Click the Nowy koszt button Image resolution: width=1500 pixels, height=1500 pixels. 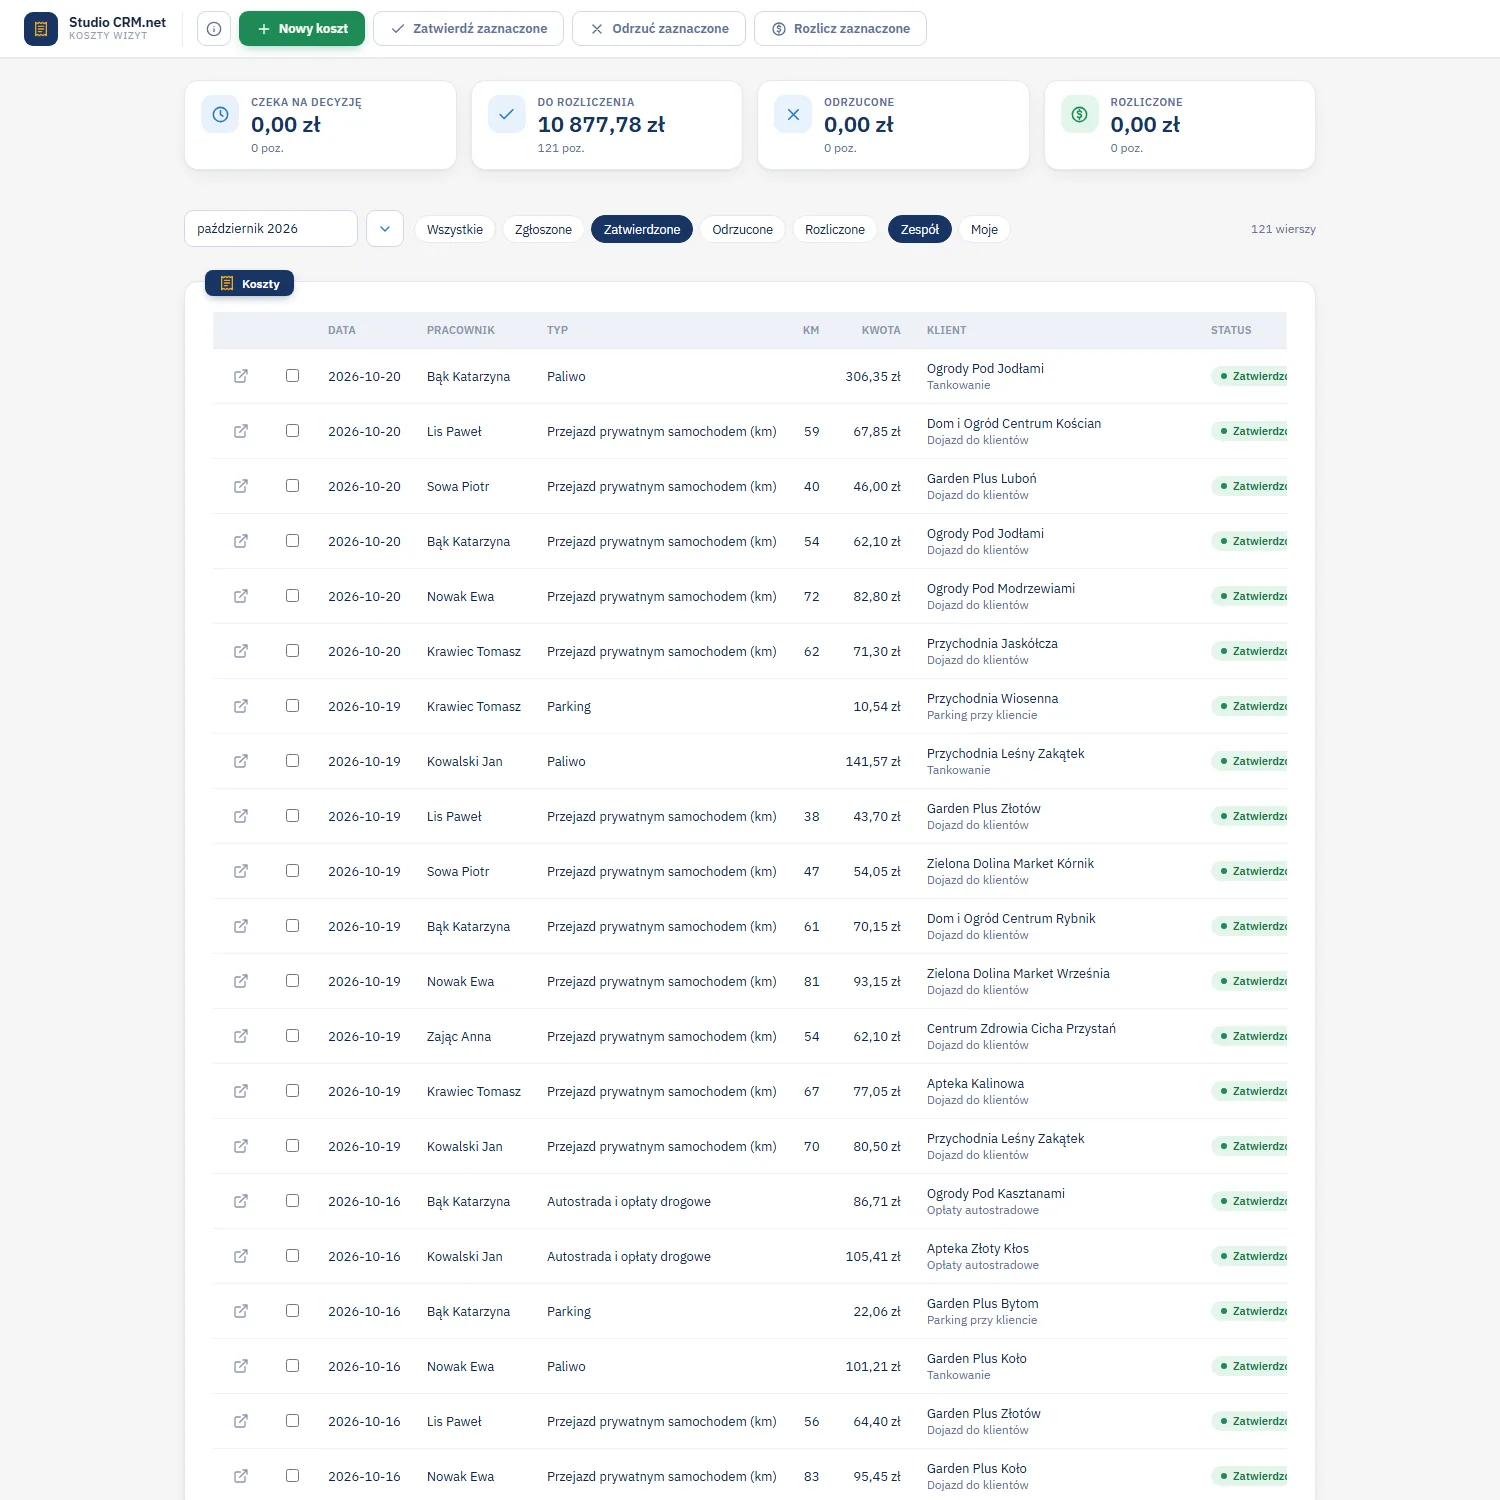(302, 29)
